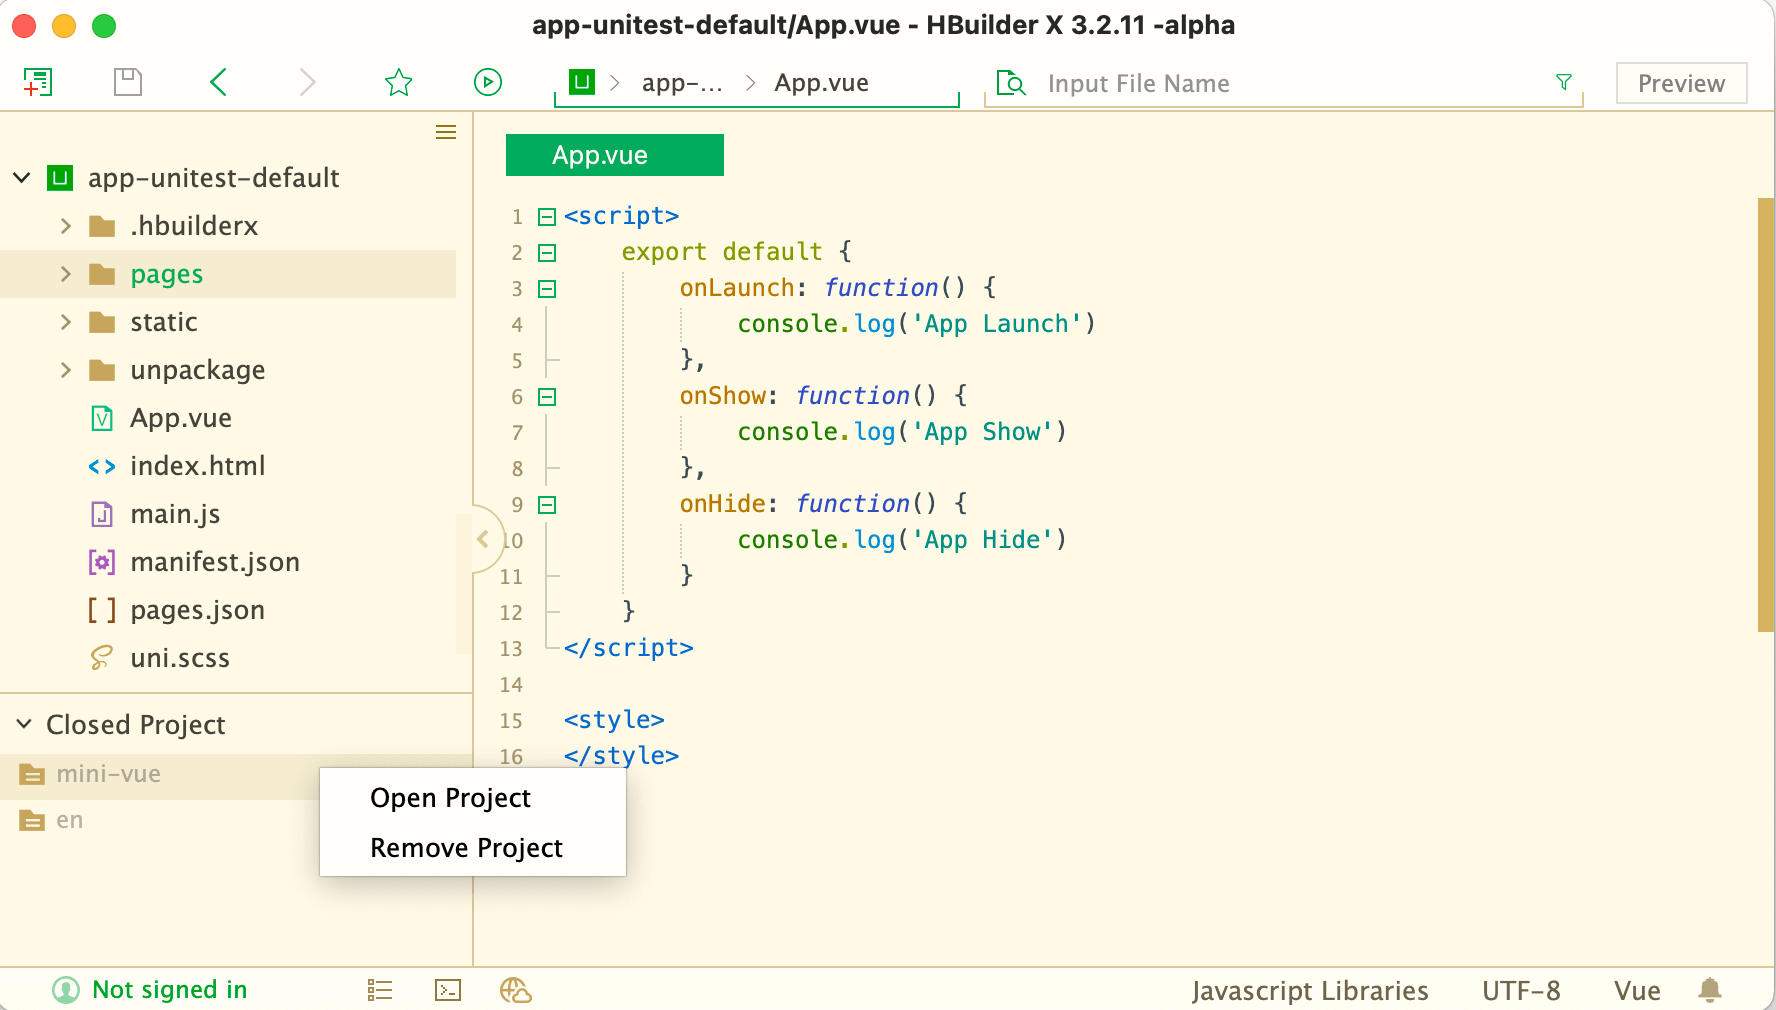Change the Vue language mode

tap(1637, 990)
